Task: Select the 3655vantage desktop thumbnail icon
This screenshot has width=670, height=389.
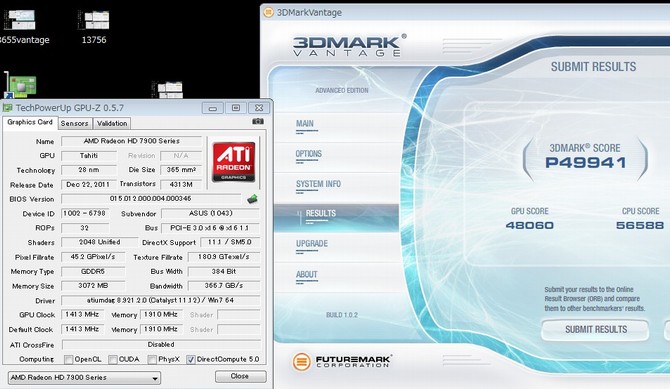Action: coord(20,20)
